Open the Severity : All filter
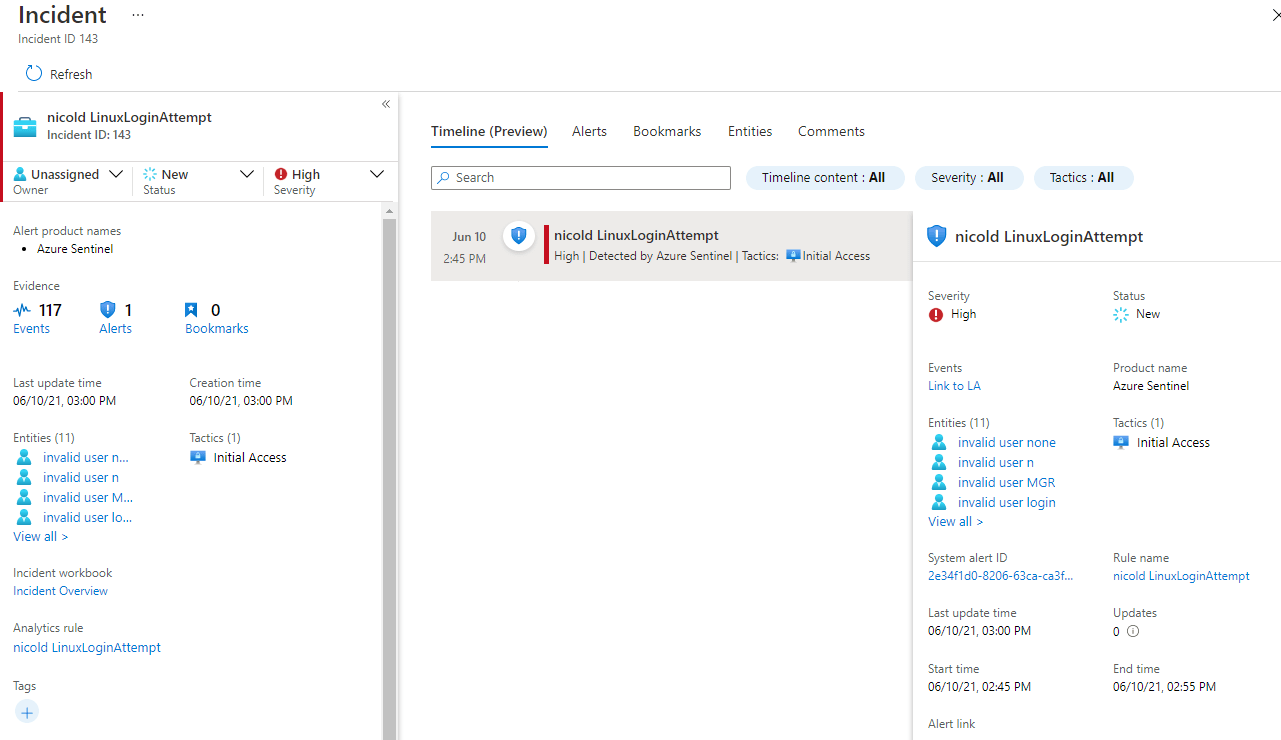1281x740 pixels. pos(969,177)
